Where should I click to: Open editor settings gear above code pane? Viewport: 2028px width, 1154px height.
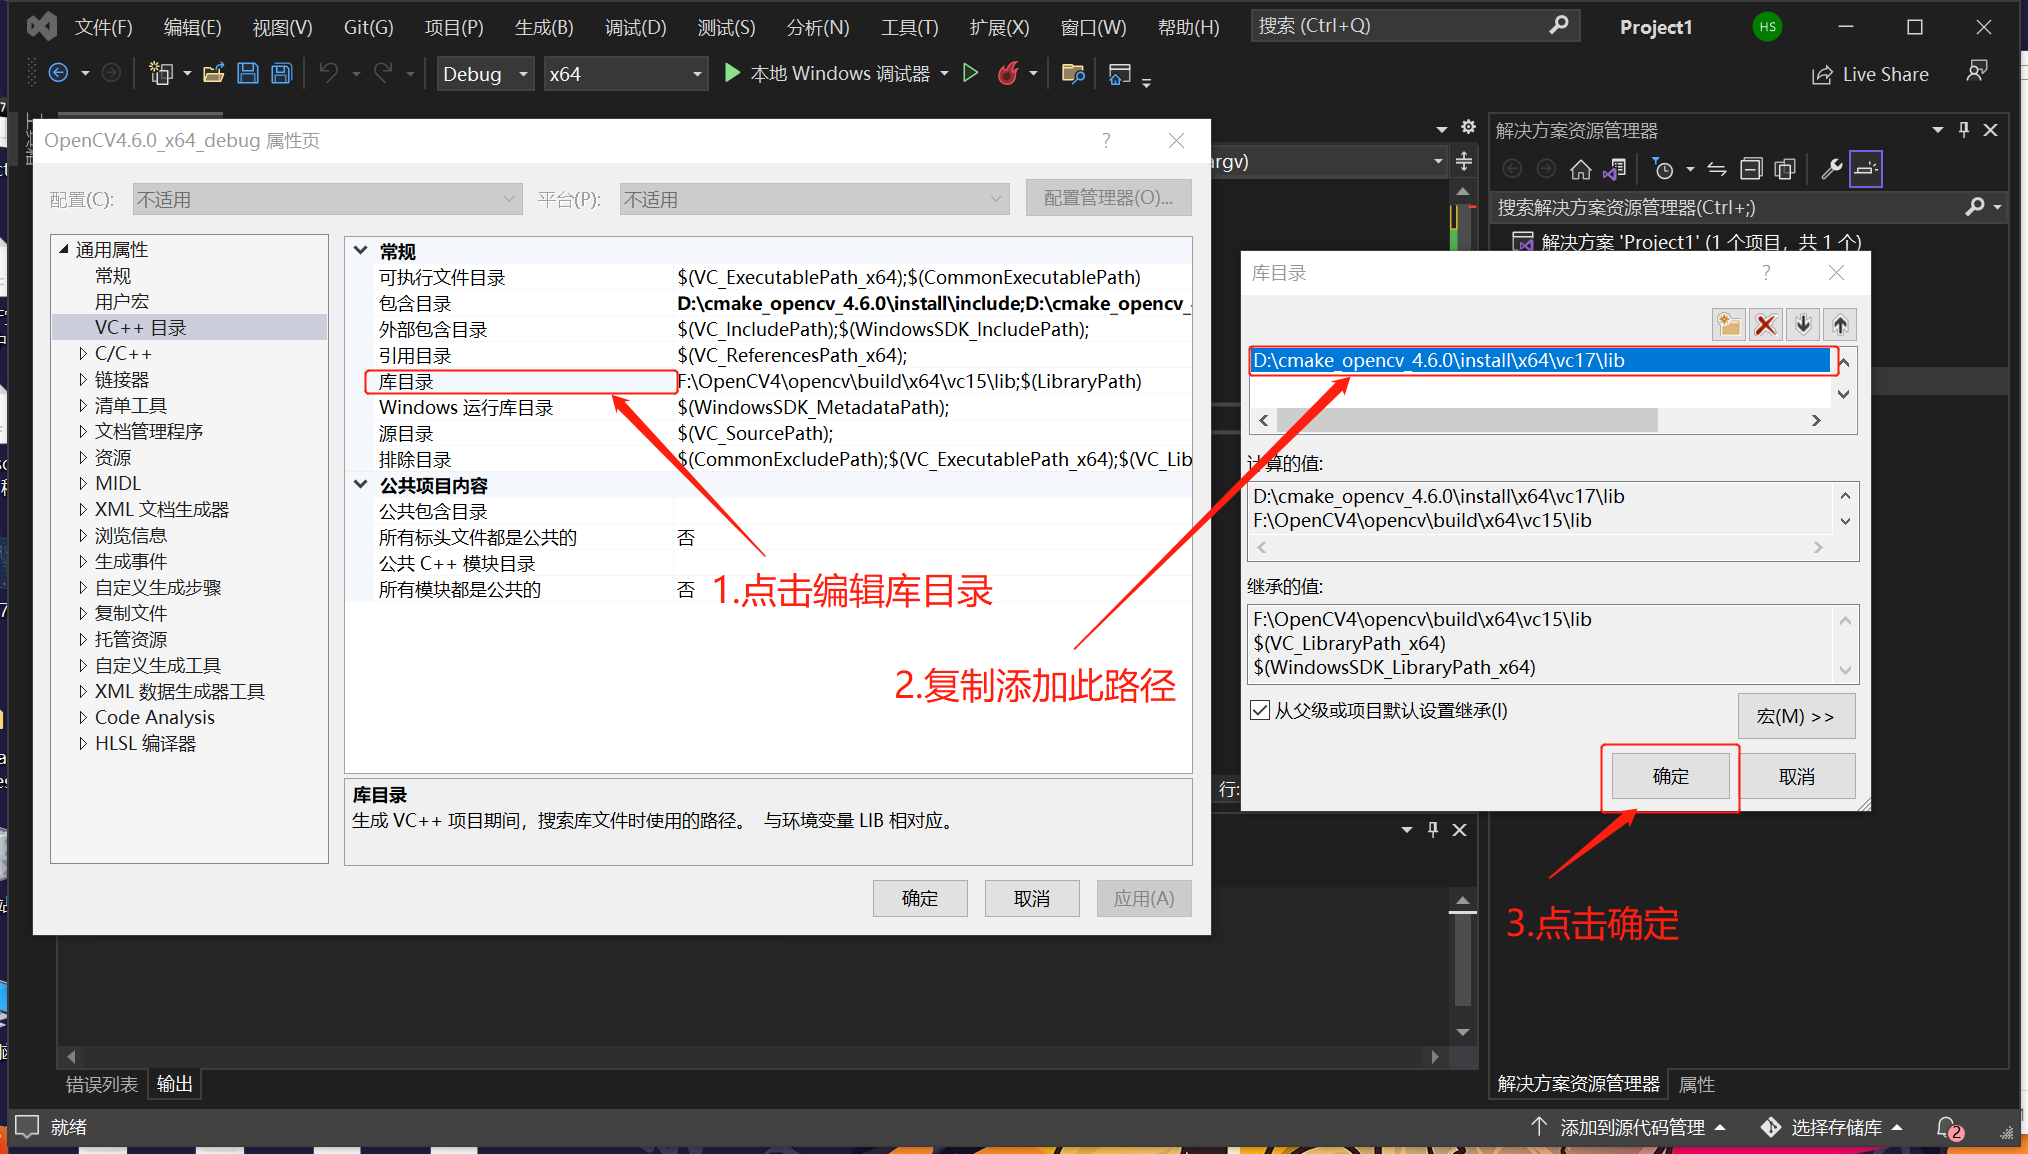tap(1468, 127)
